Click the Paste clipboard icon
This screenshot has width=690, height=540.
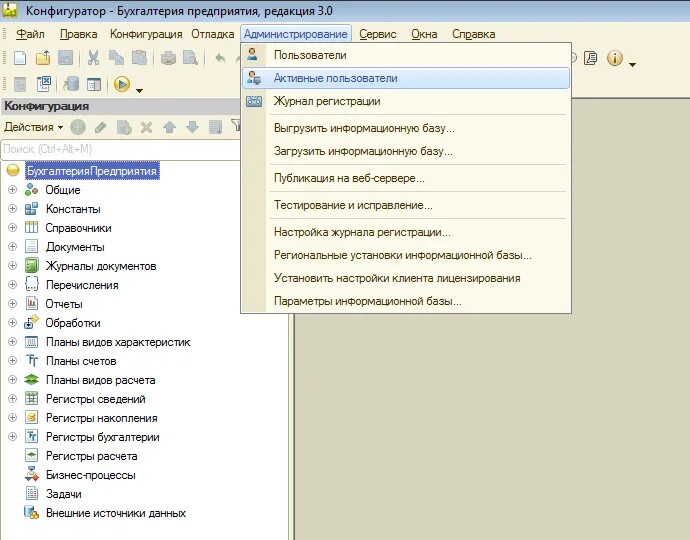[139, 58]
